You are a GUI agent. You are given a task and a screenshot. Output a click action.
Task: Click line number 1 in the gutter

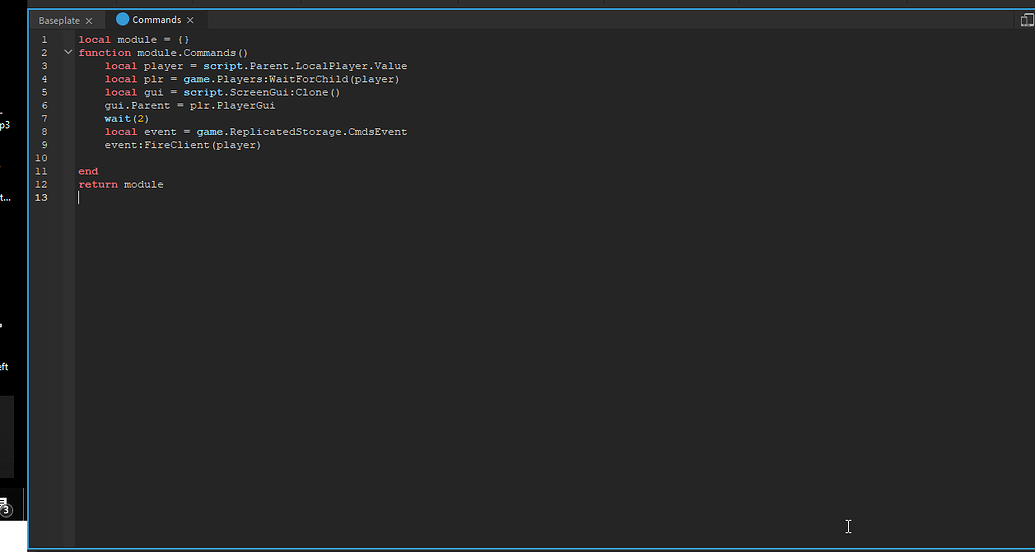(x=44, y=40)
